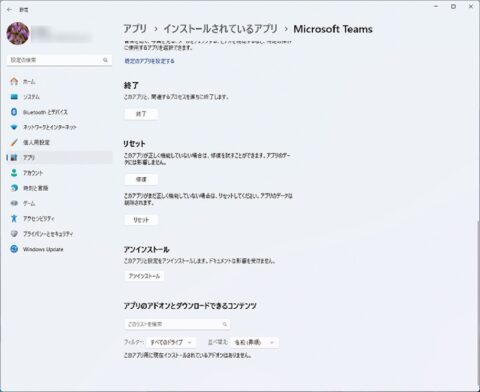Open Accounts via the person icon
480x392 pixels.
14,173
